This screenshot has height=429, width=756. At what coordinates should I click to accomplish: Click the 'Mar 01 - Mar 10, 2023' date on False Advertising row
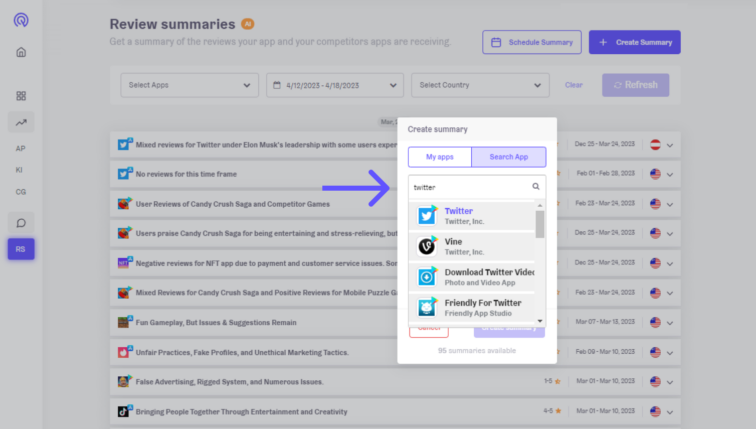pyautogui.click(x=606, y=381)
